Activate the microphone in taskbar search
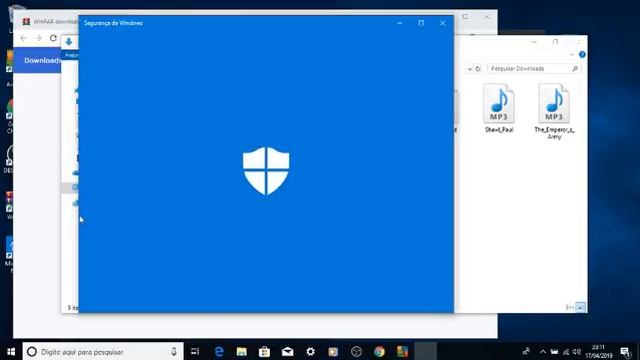 (174, 351)
